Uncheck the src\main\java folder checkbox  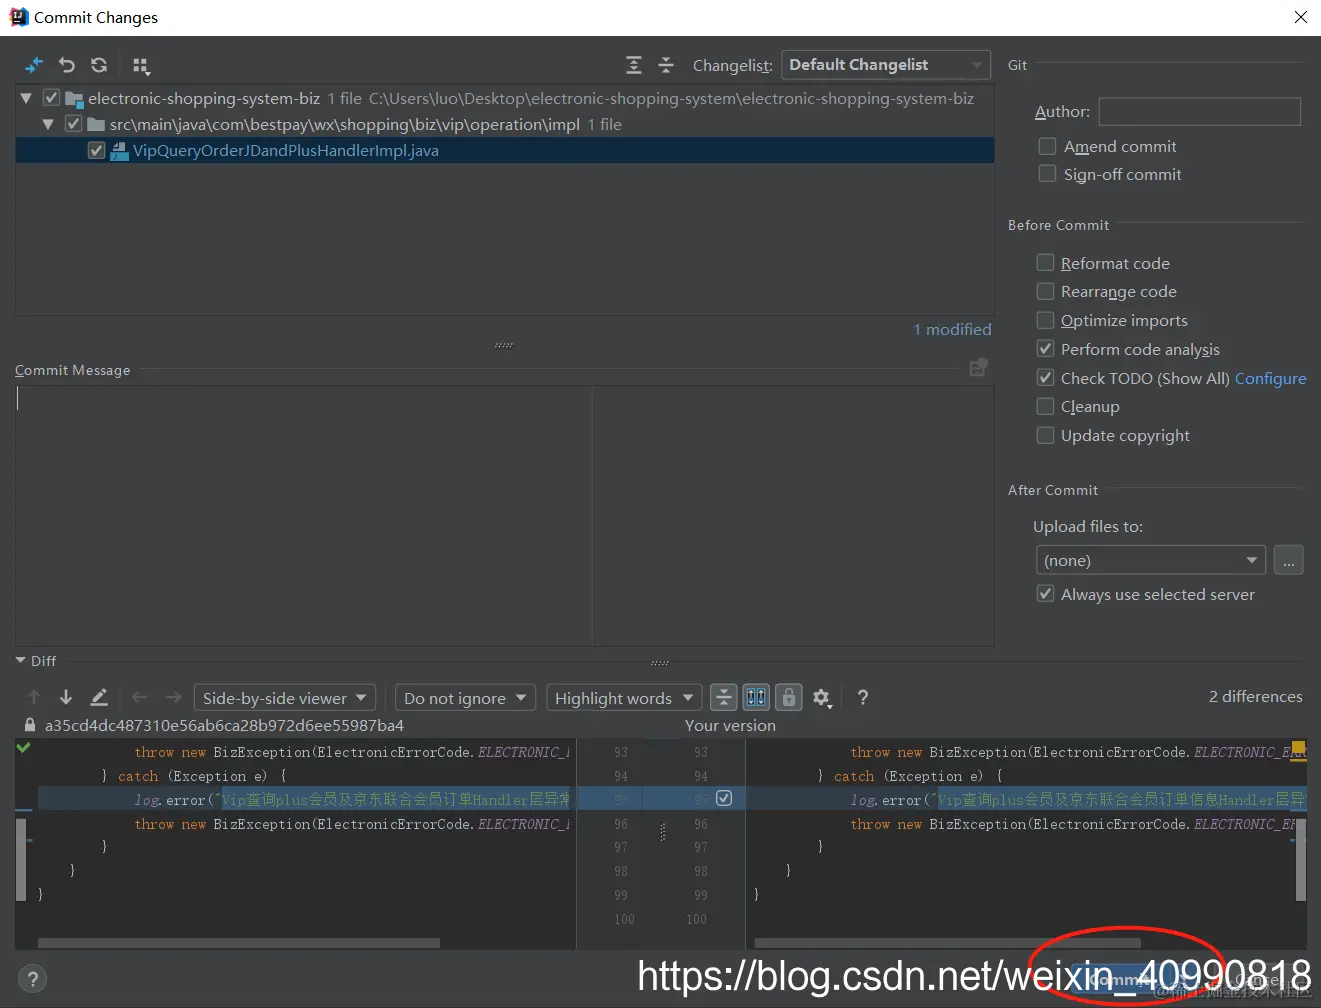point(73,124)
